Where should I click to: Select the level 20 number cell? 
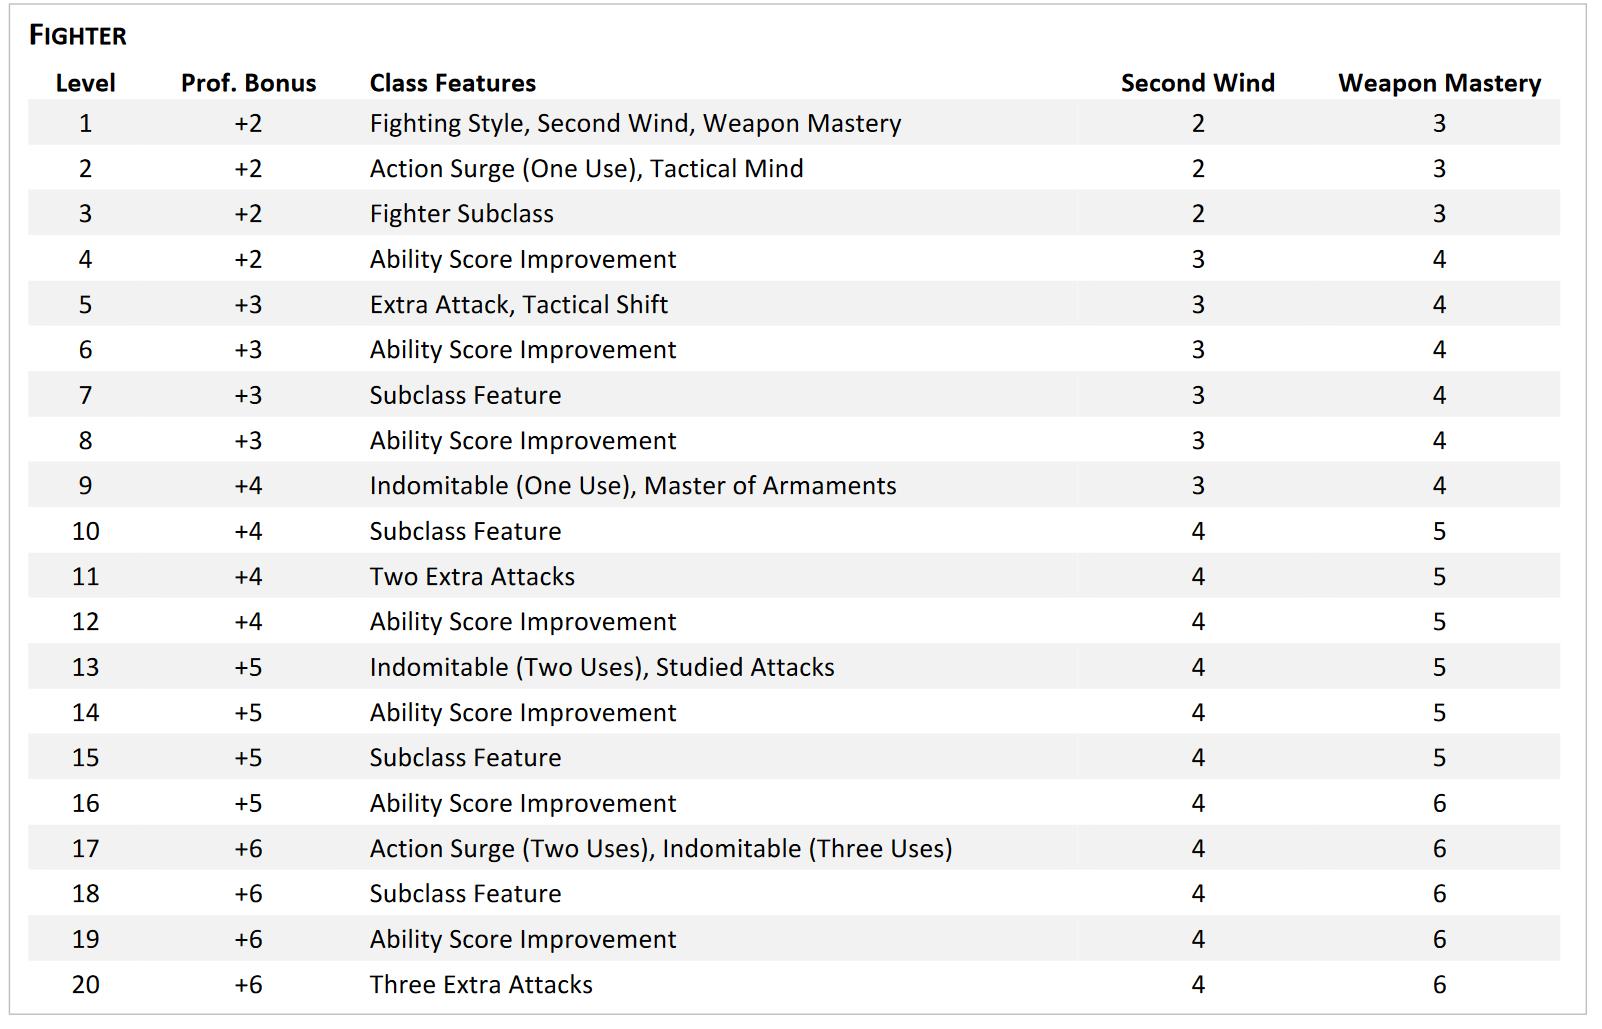point(85,985)
